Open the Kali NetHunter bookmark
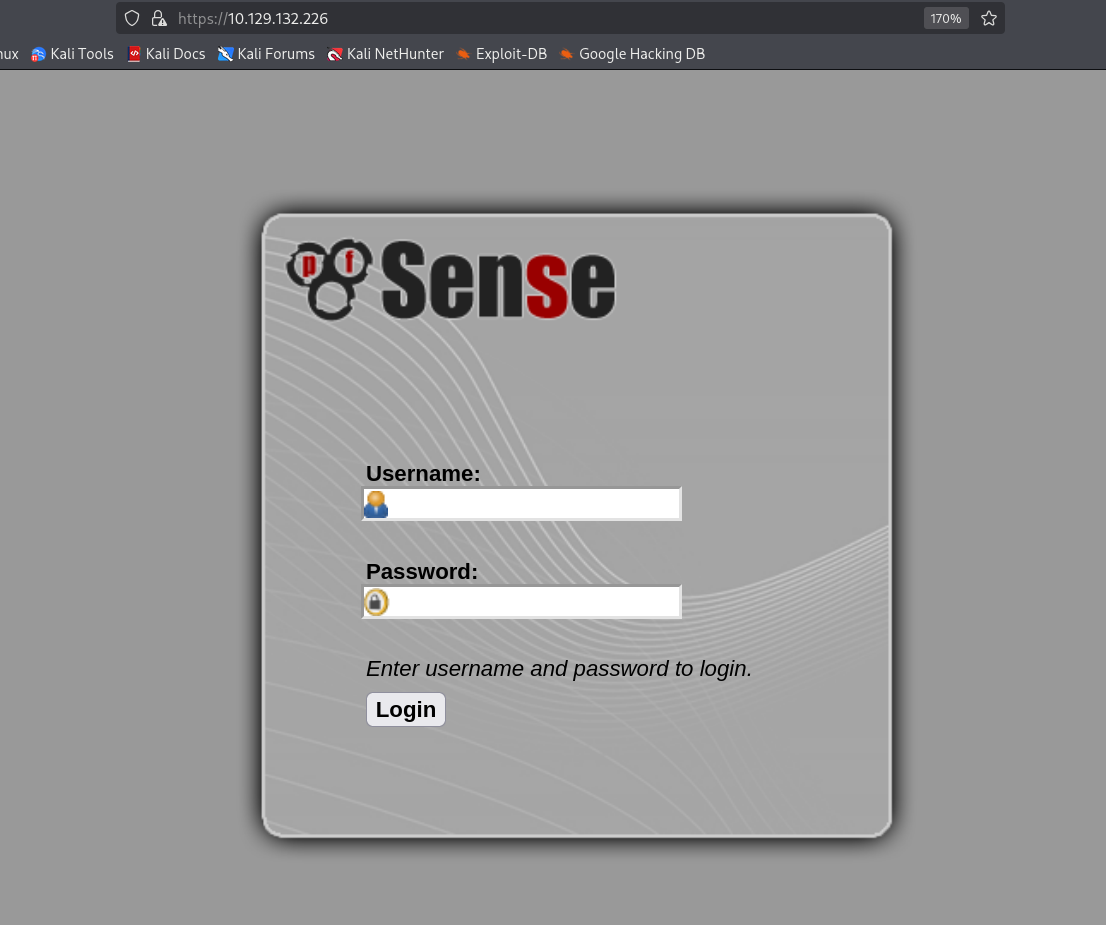The image size is (1106, 925). tap(386, 54)
